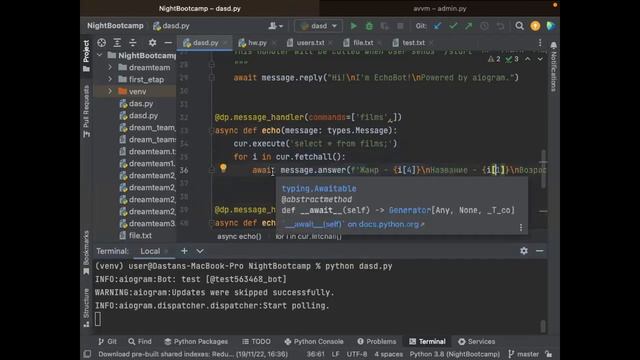Collapse all items in Project tree

tap(133, 42)
